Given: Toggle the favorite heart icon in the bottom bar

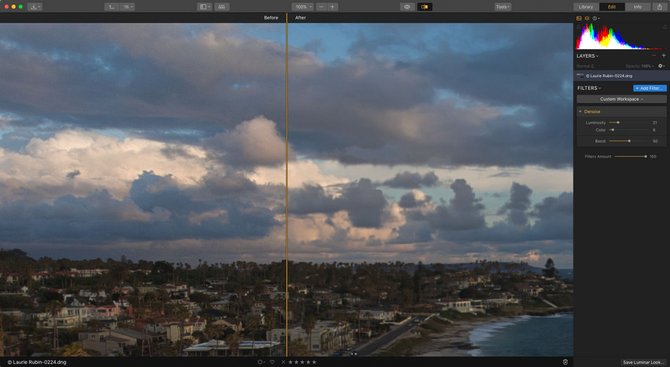Looking at the screenshot, I should click(x=272, y=362).
